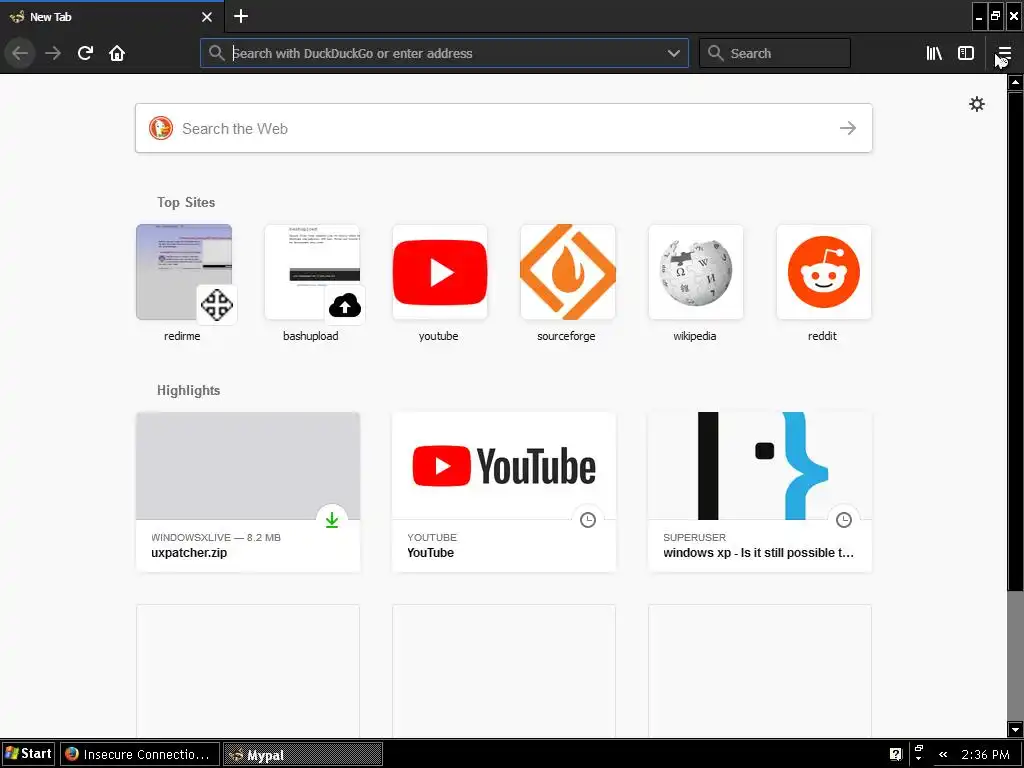Click the scrollbar up arrow
Image resolution: width=1024 pixels, height=768 pixels.
click(x=1015, y=82)
